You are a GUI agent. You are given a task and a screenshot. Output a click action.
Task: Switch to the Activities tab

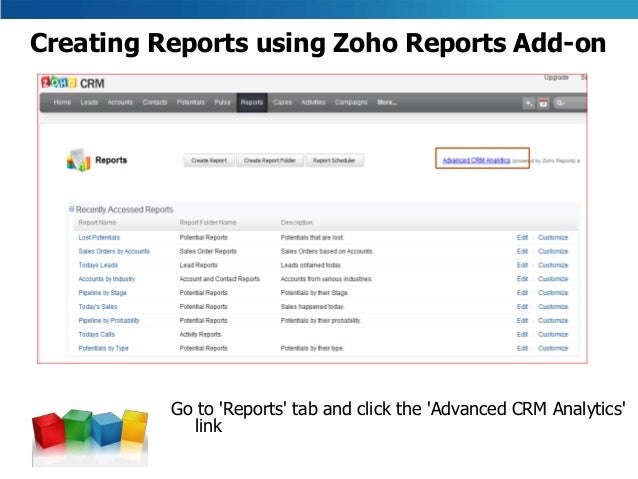(313, 102)
